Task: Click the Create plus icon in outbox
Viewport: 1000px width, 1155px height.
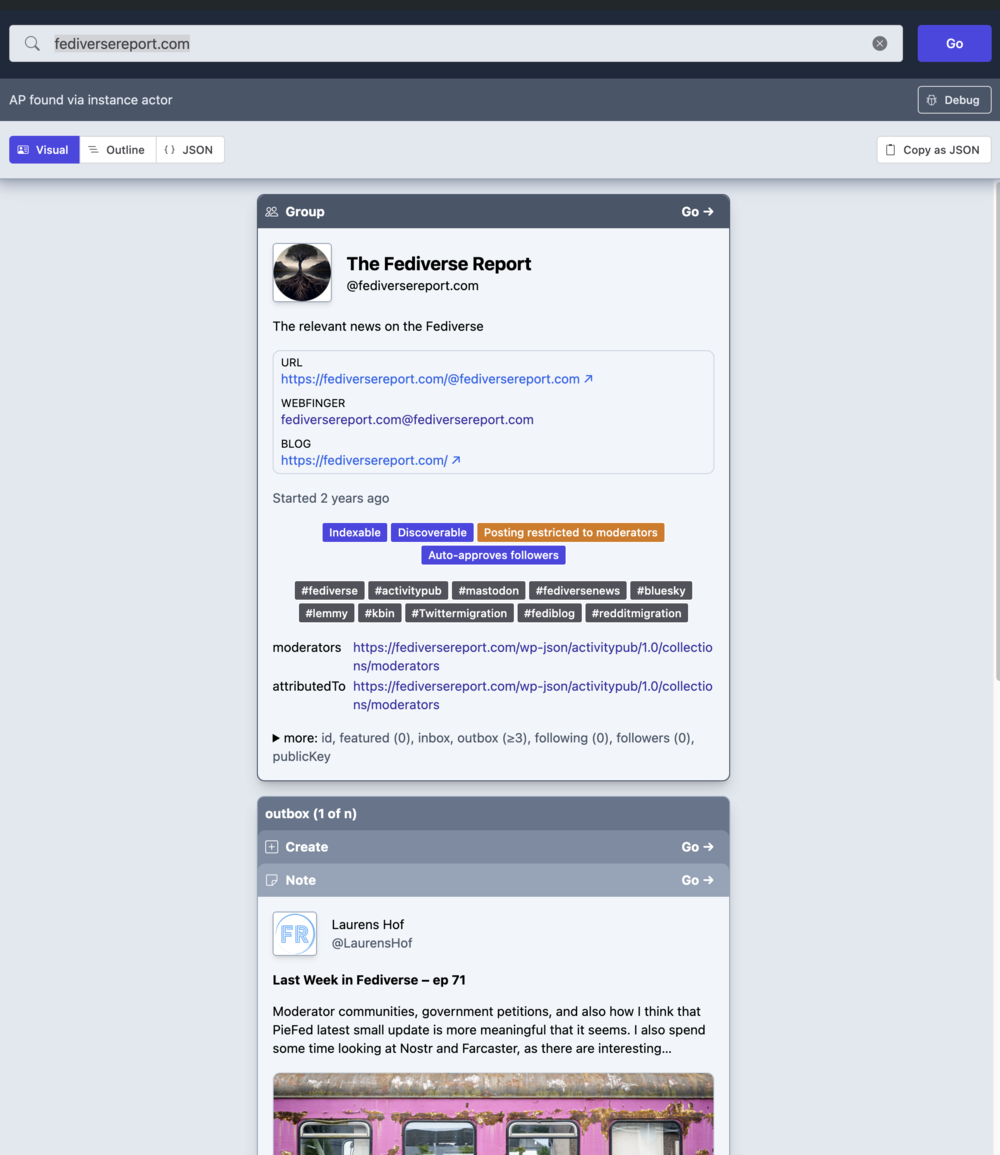Action: coord(272,847)
